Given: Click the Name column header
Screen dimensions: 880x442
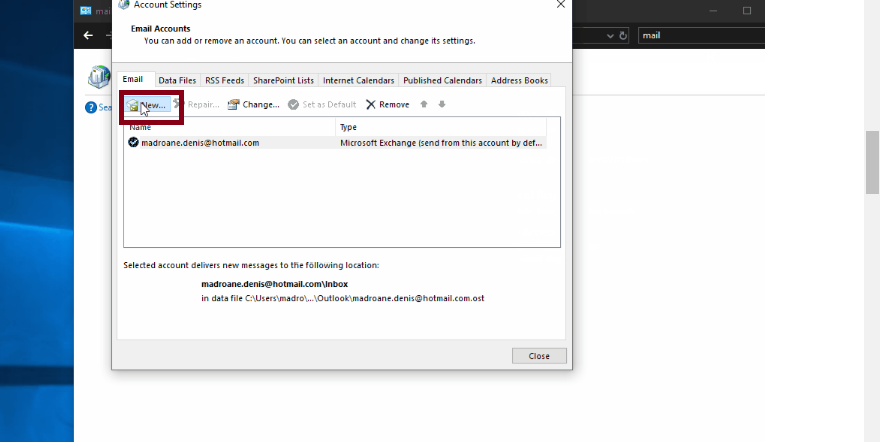Looking at the screenshot, I should tap(230, 127).
